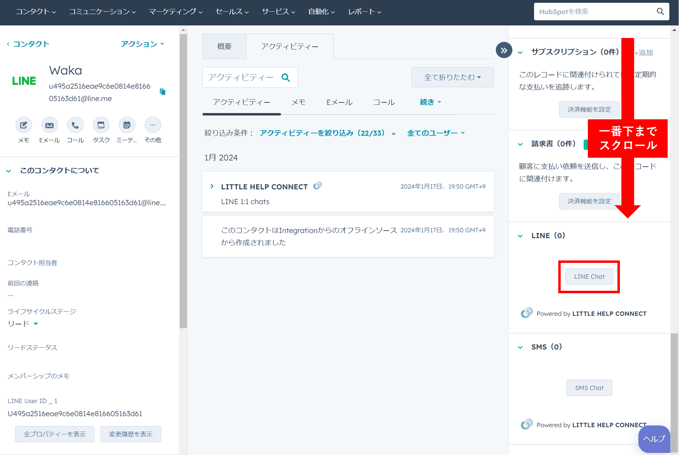Click the メモ (note) icon button

23,126
